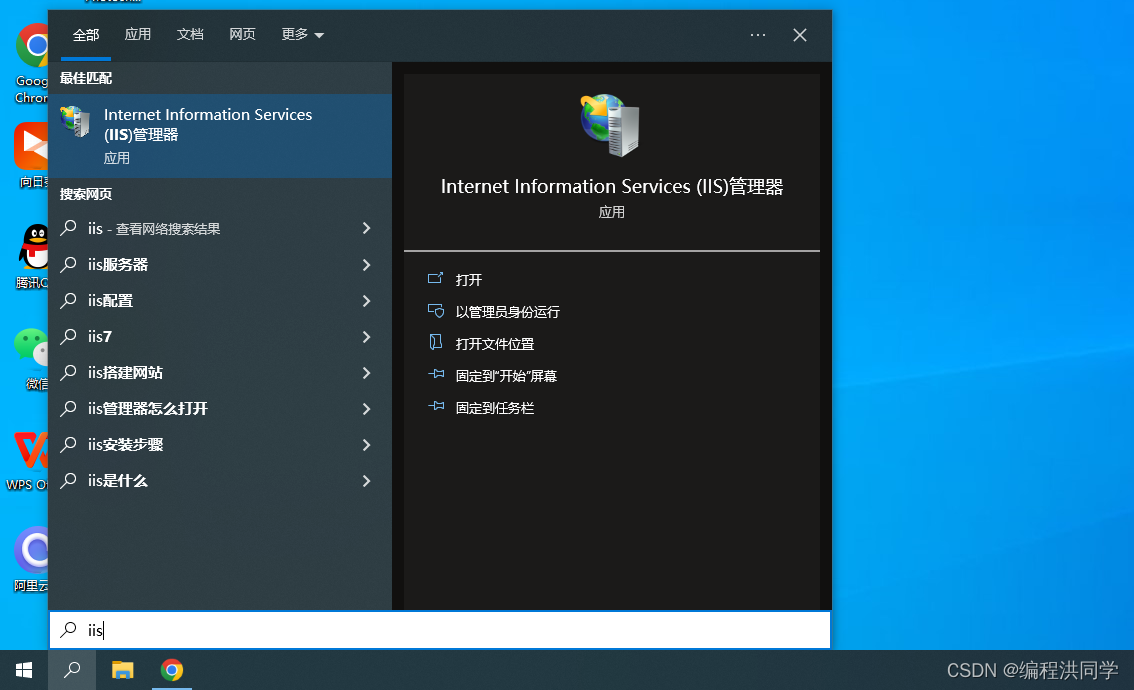Click 打开 to launch IIS Manager

(x=469, y=280)
